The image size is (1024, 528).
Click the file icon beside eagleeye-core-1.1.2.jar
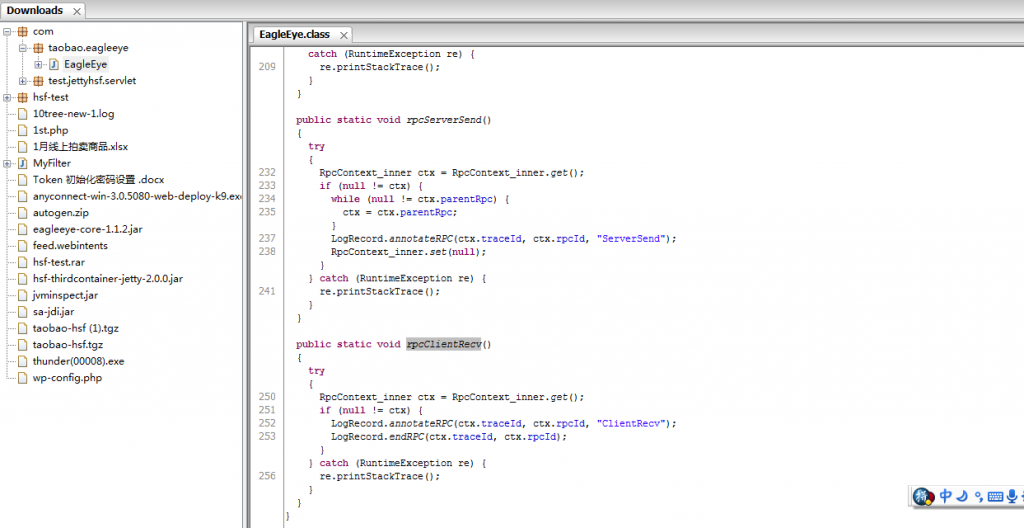tap(23, 229)
